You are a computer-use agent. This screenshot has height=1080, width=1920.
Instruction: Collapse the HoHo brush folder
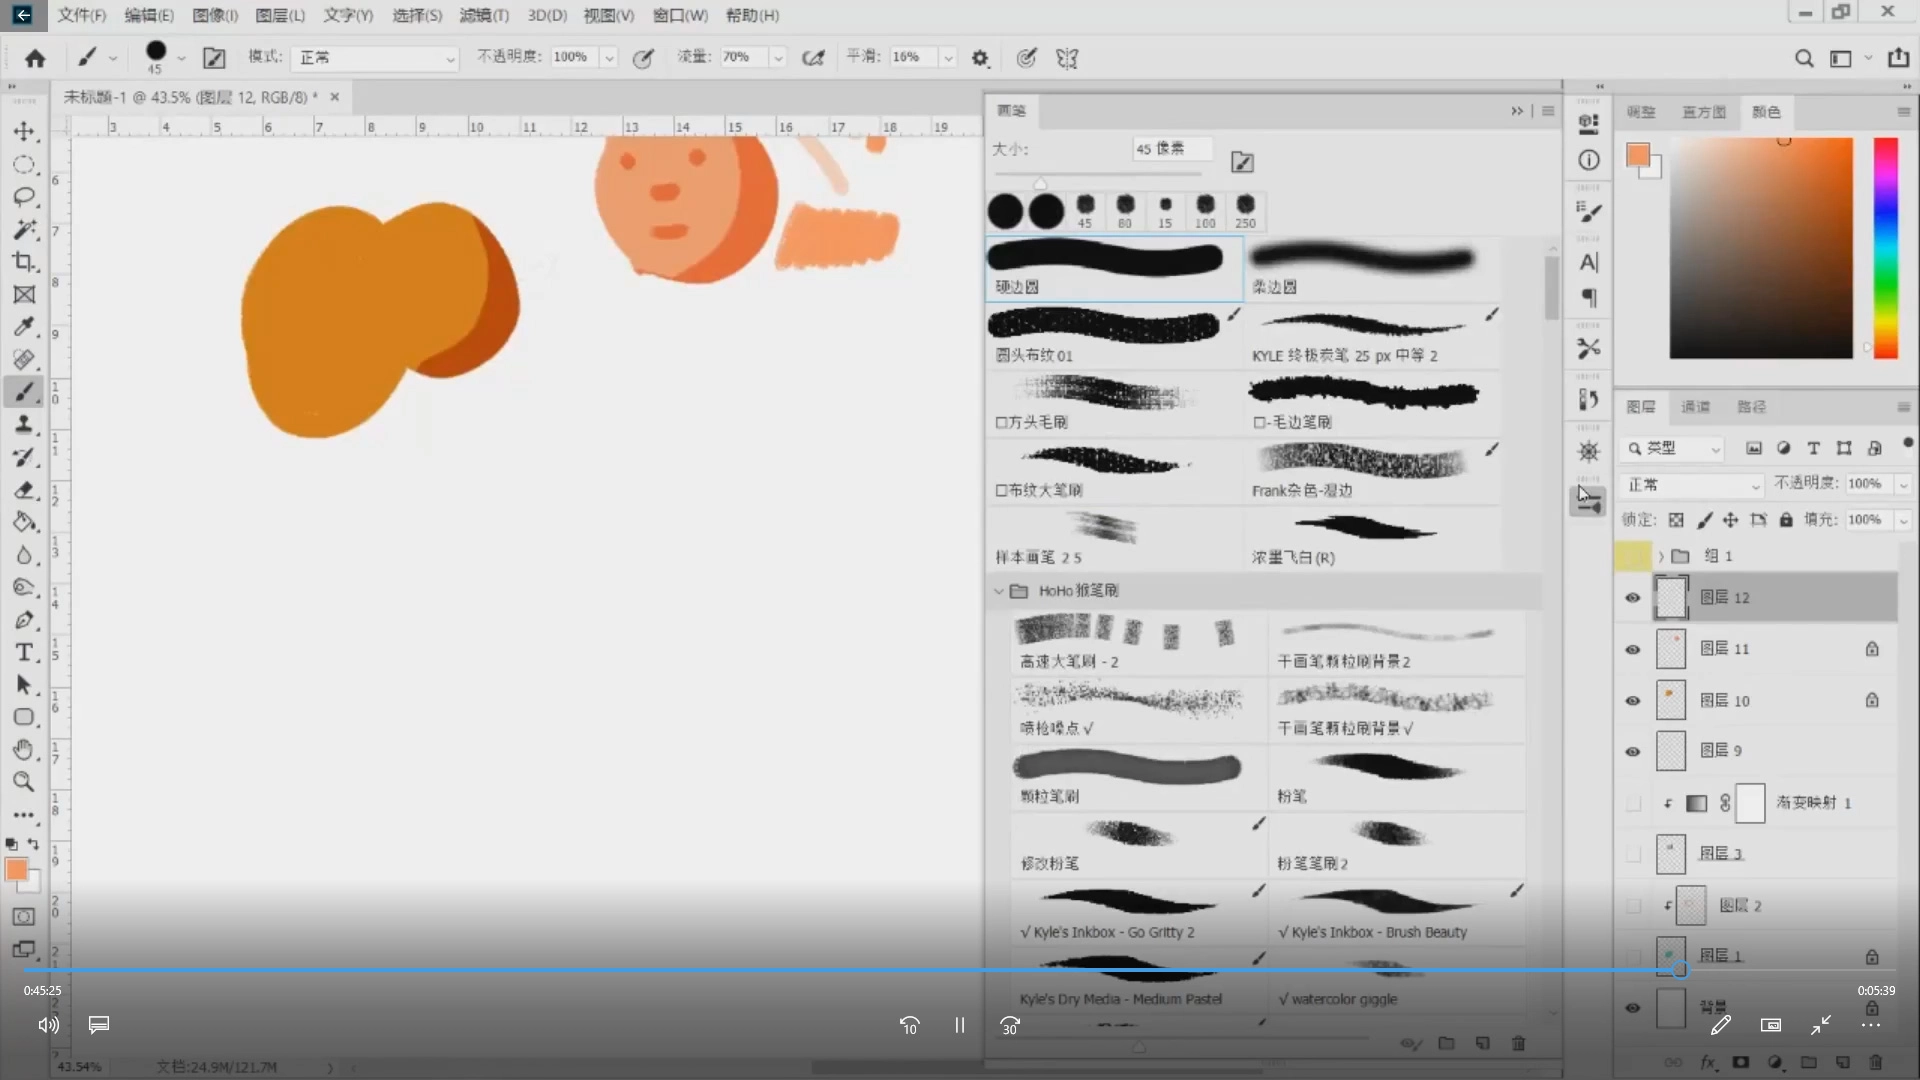coord(998,591)
